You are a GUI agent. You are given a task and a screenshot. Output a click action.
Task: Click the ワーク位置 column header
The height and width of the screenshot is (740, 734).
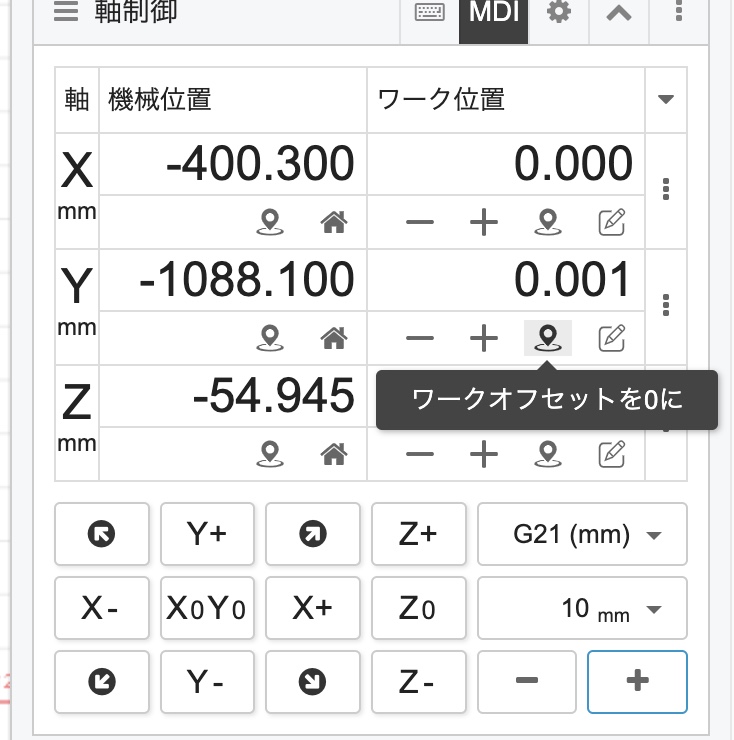coord(441,100)
